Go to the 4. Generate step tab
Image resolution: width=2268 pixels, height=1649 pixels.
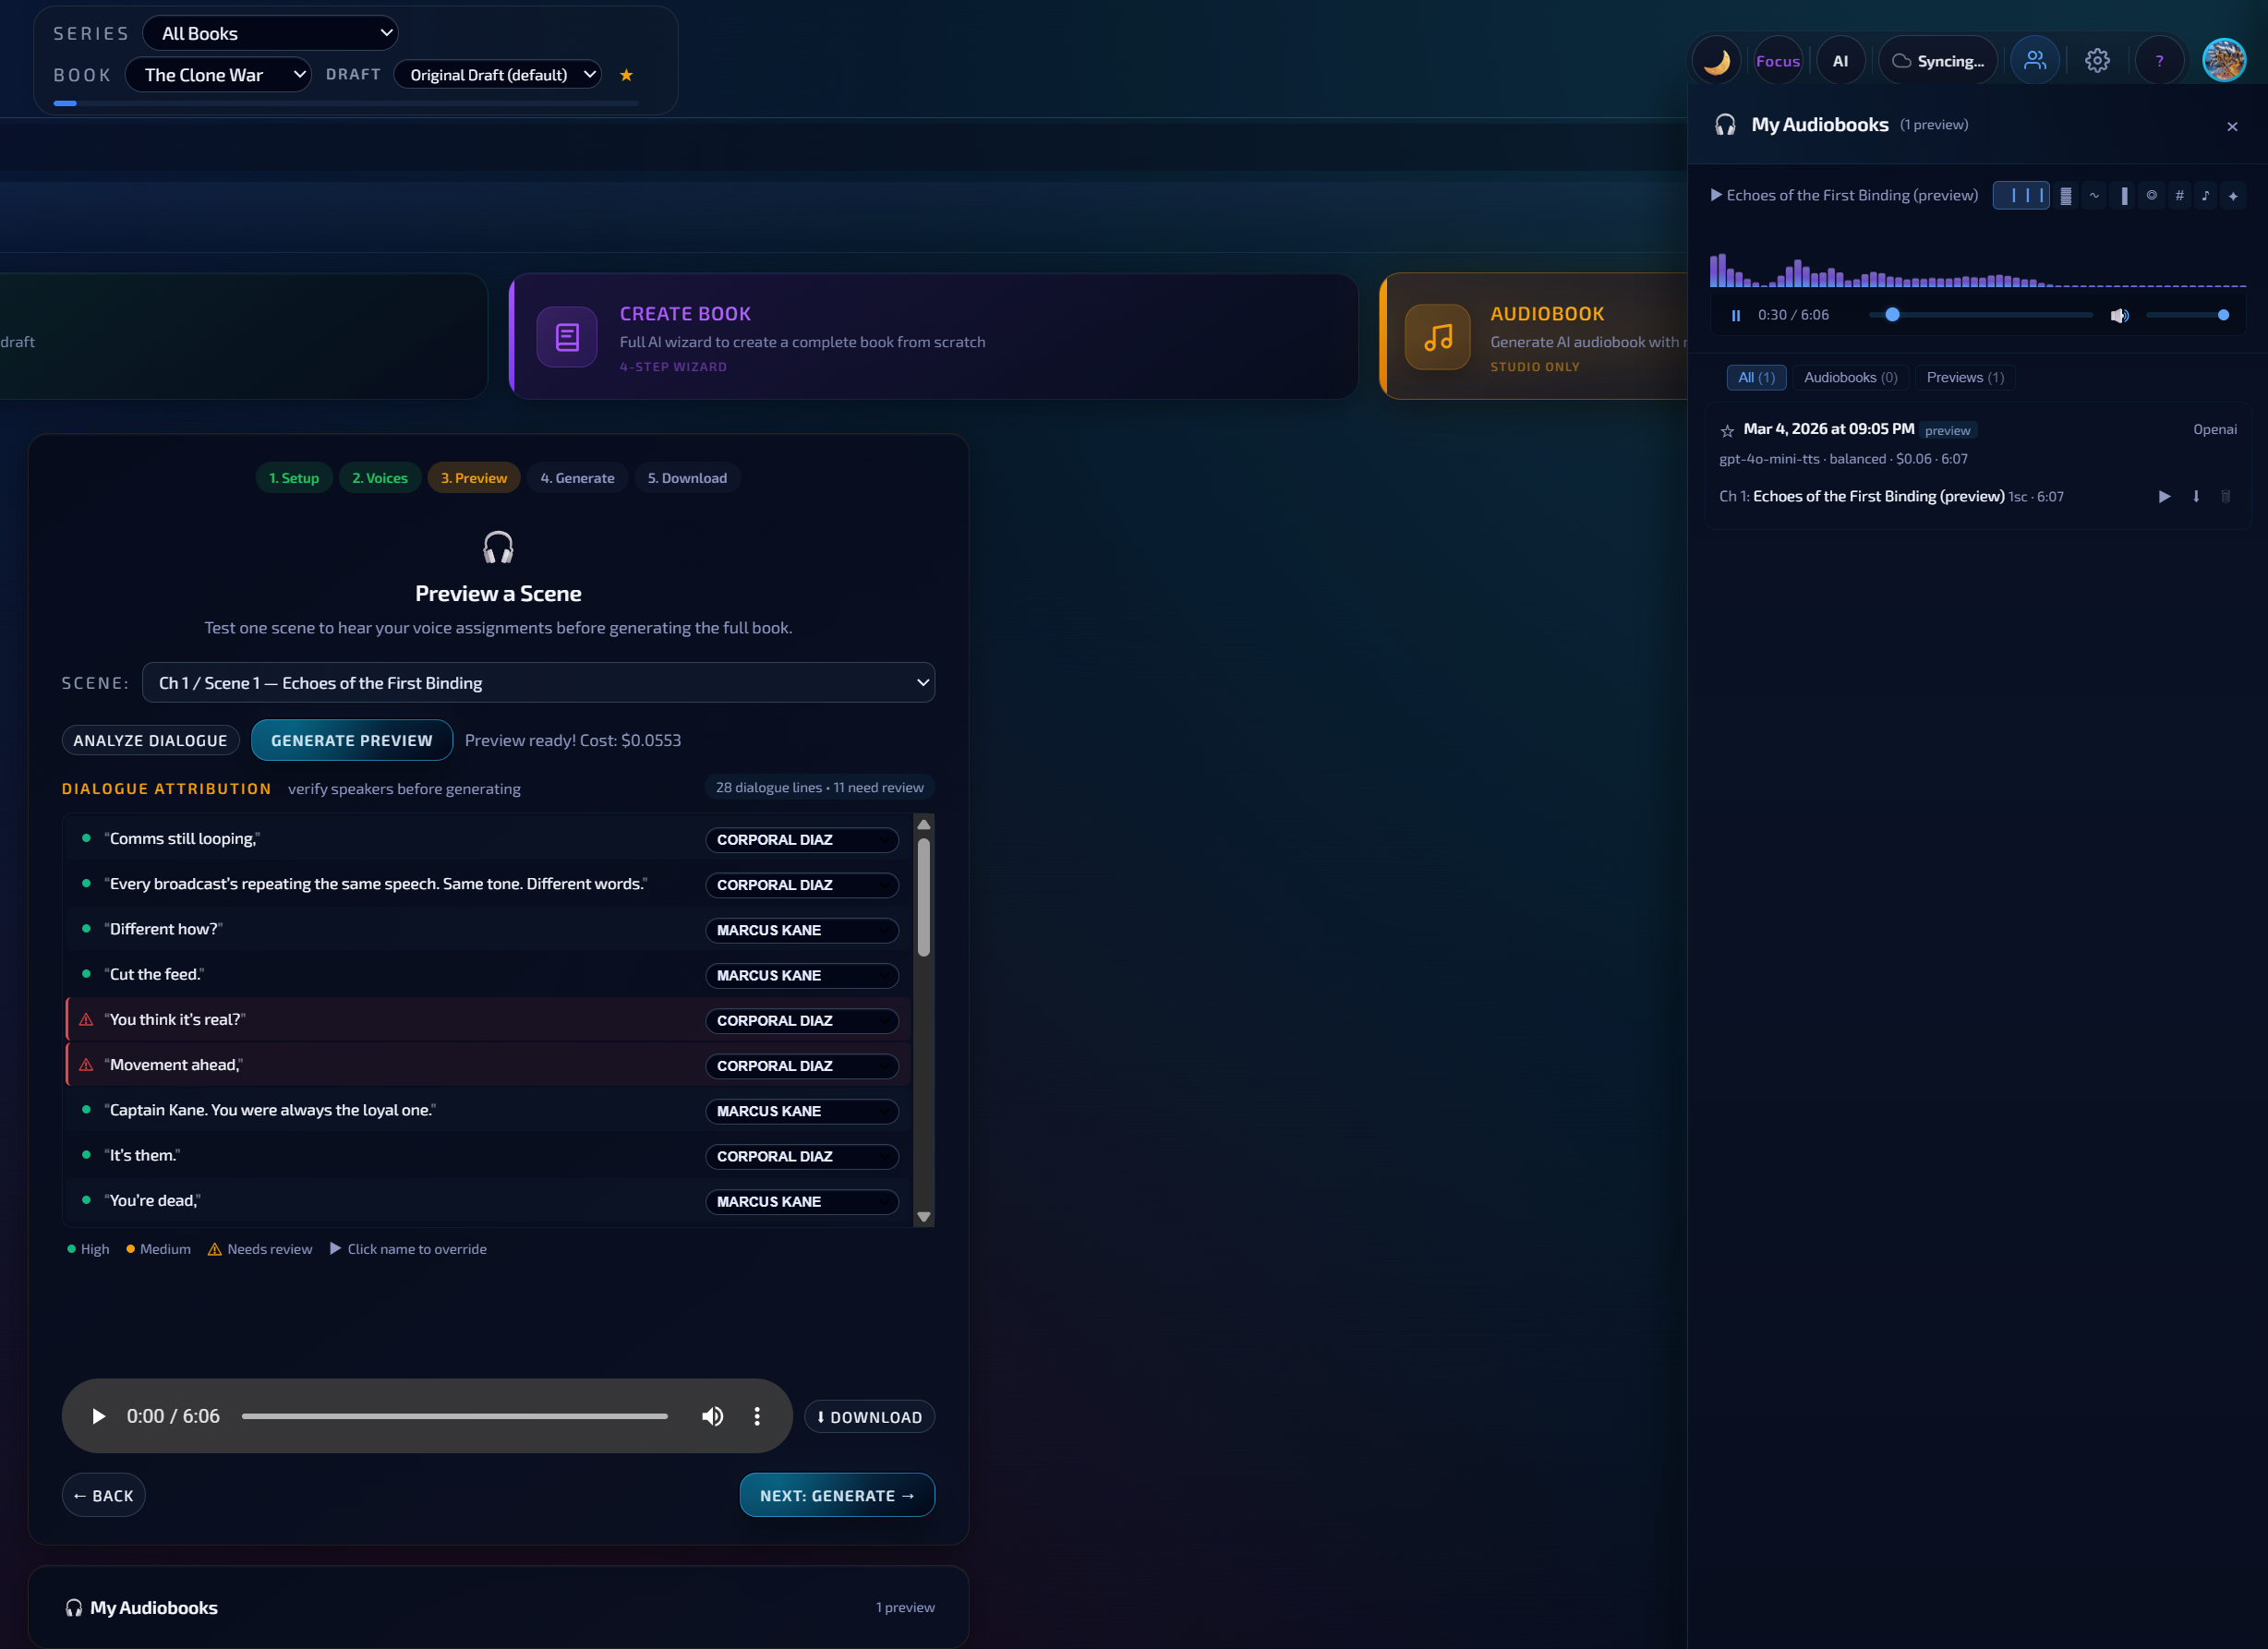click(577, 478)
